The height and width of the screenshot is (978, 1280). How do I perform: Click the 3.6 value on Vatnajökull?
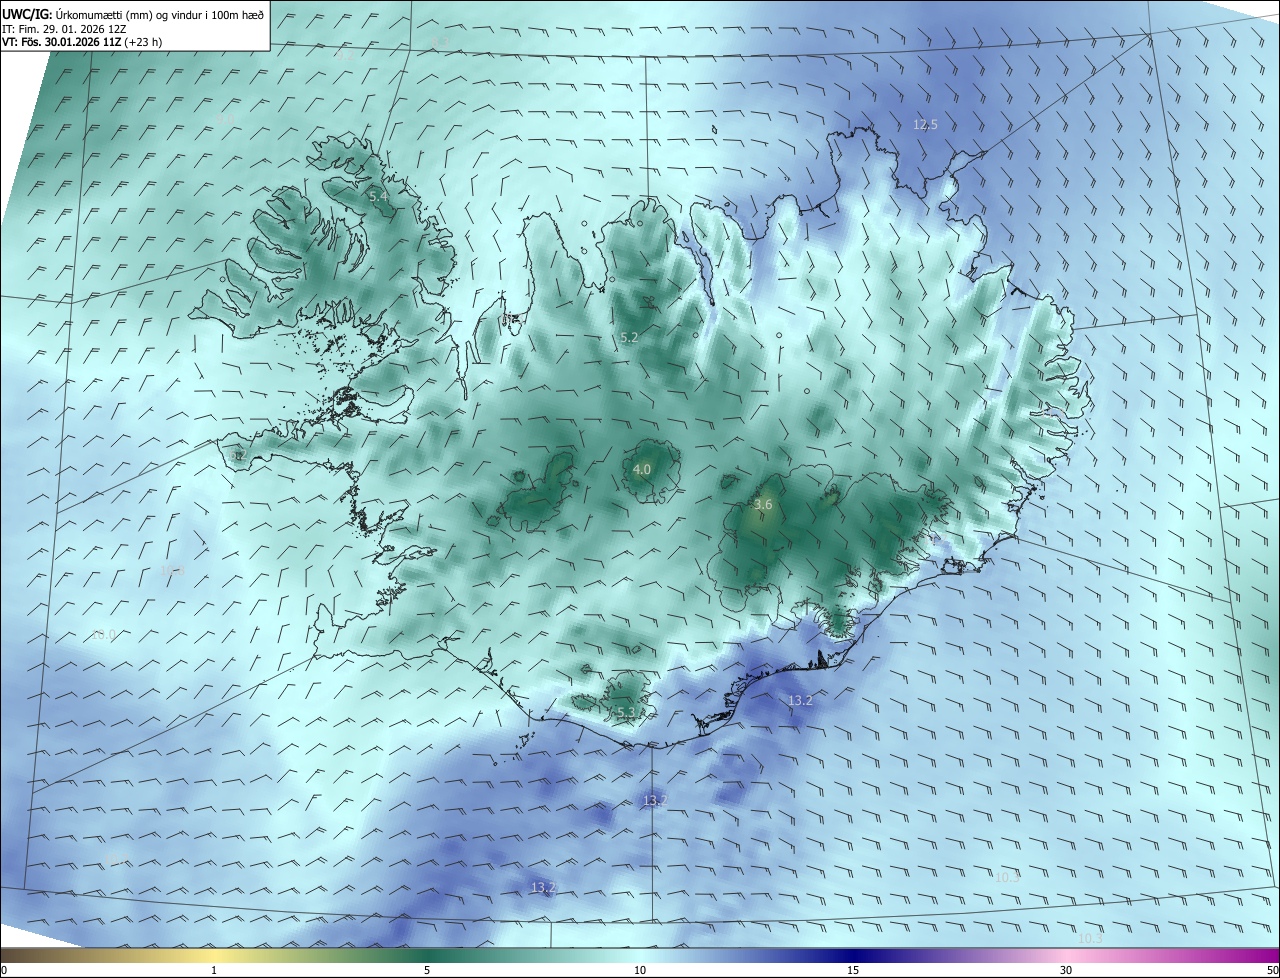pyautogui.click(x=763, y=504)
